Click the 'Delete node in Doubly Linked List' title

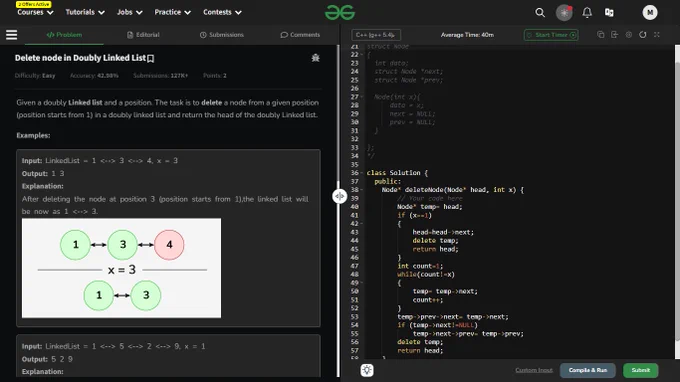pos(80,58)
